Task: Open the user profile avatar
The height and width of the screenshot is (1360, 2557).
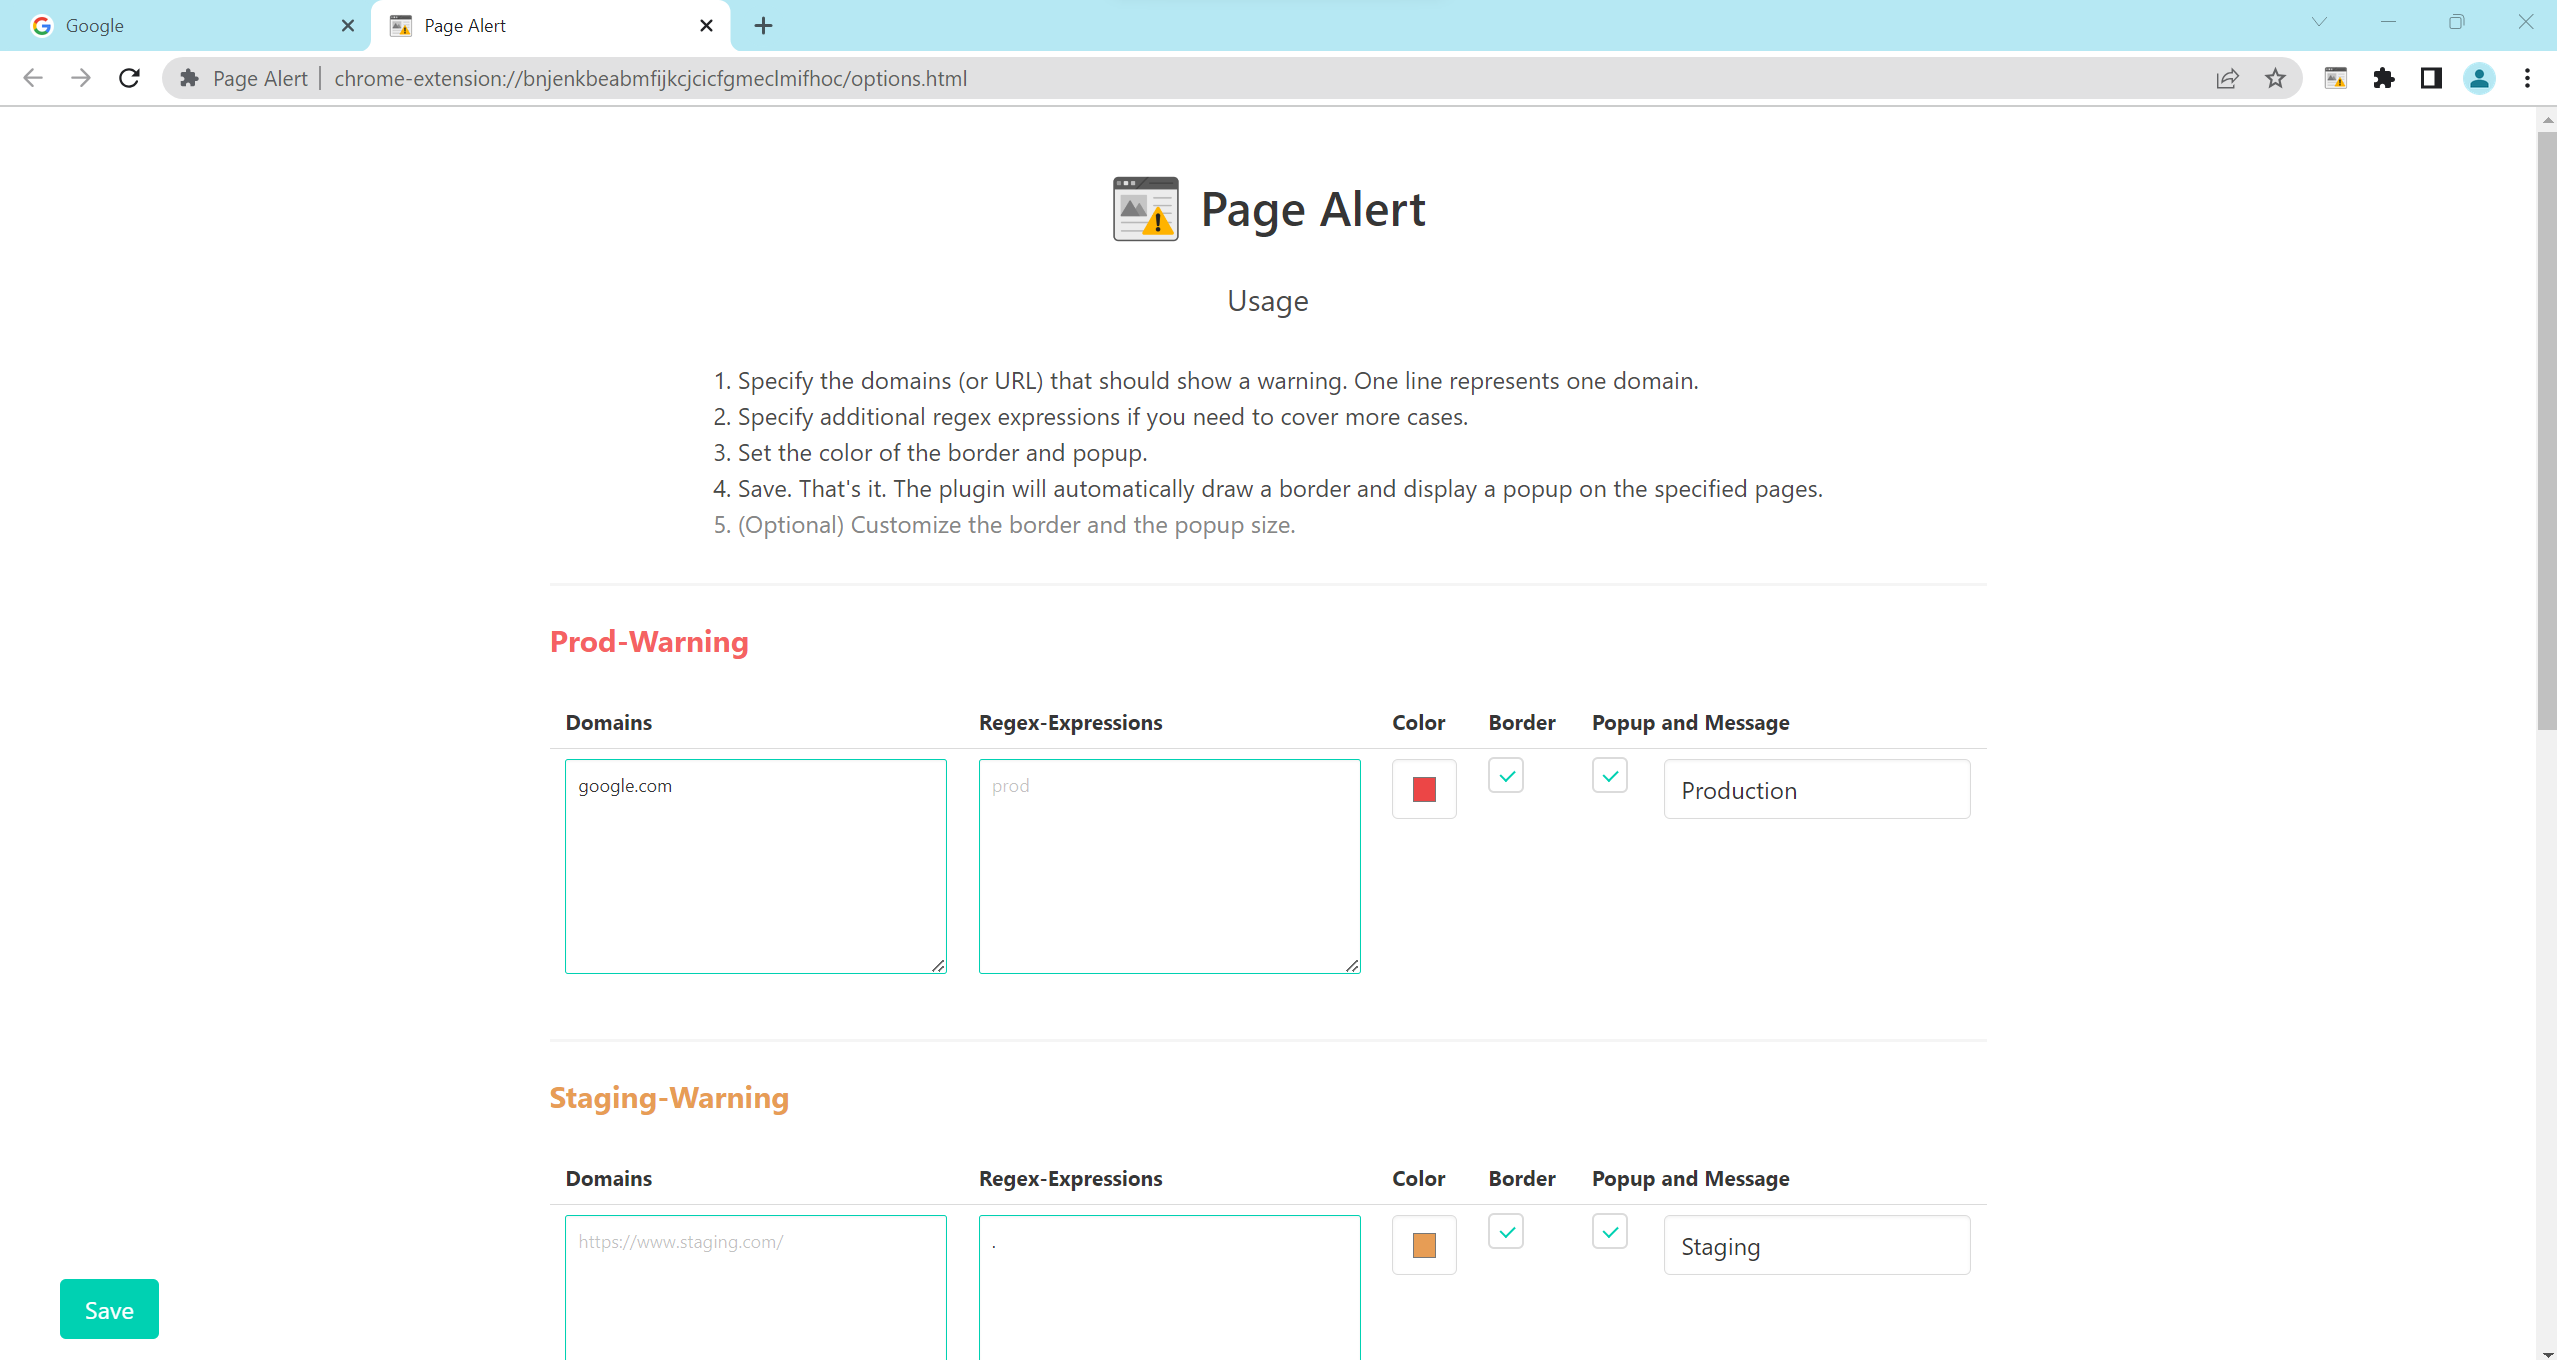Action: click(x=2479, y=78)
